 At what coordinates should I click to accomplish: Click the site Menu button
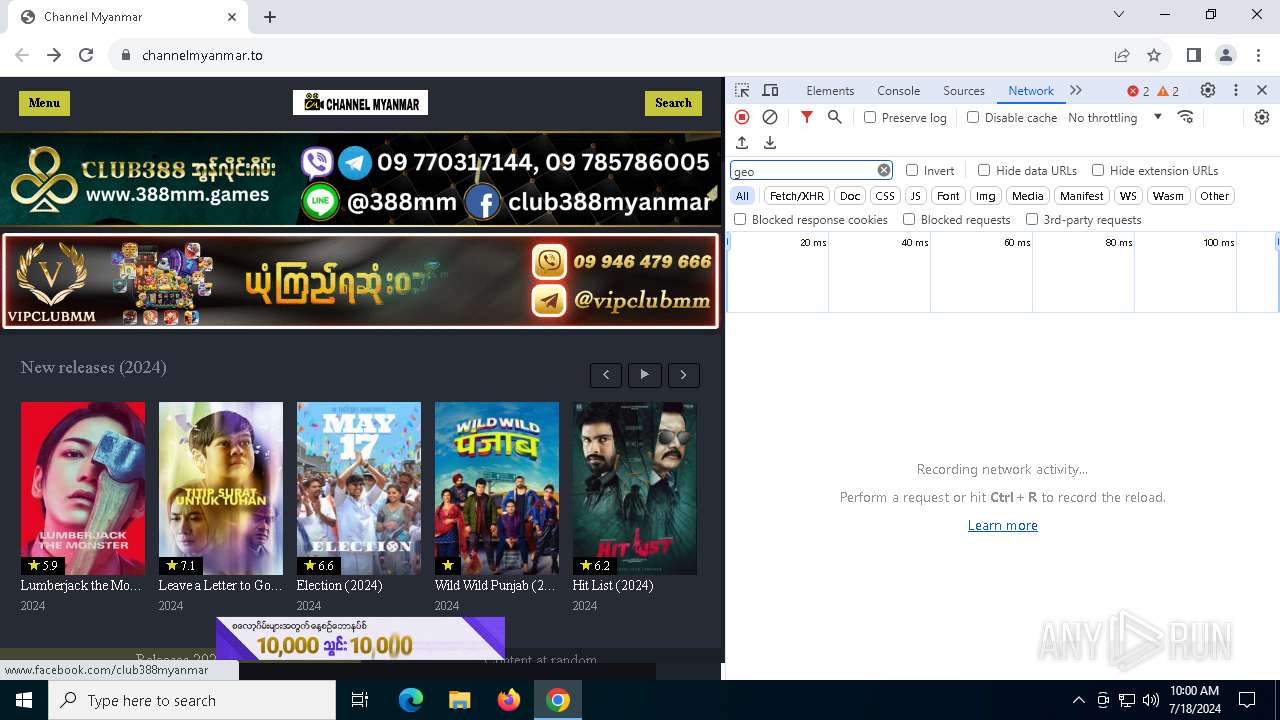click(x=44, y=103)
